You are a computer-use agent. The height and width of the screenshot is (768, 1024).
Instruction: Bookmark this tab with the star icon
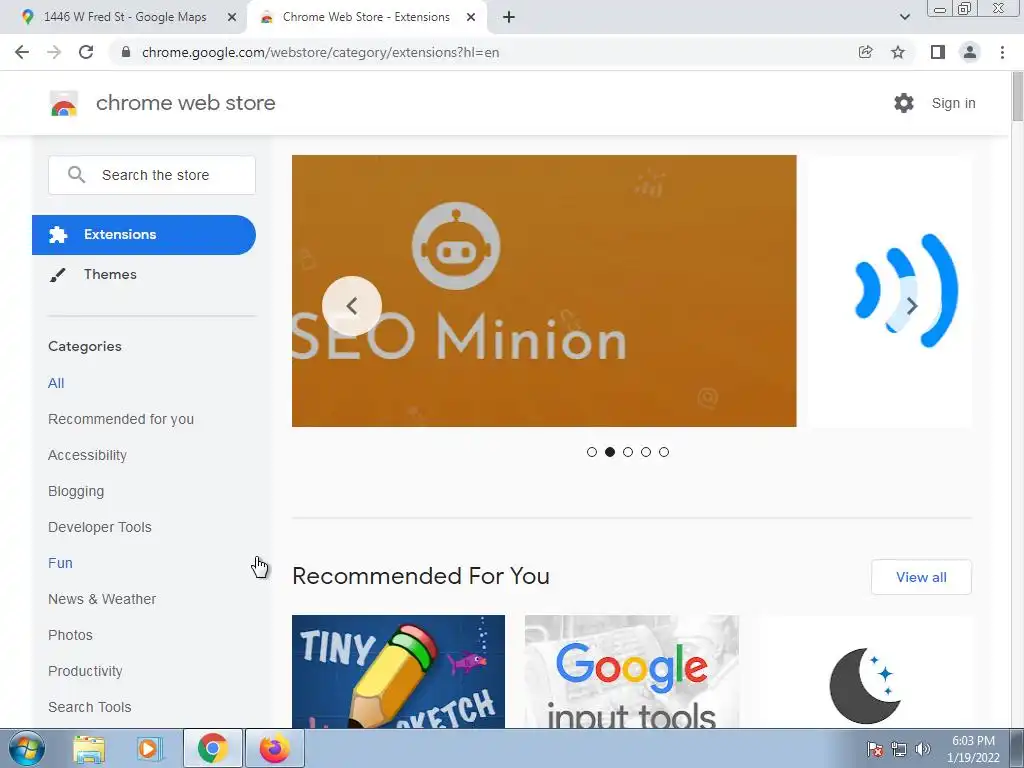(898, 52)
